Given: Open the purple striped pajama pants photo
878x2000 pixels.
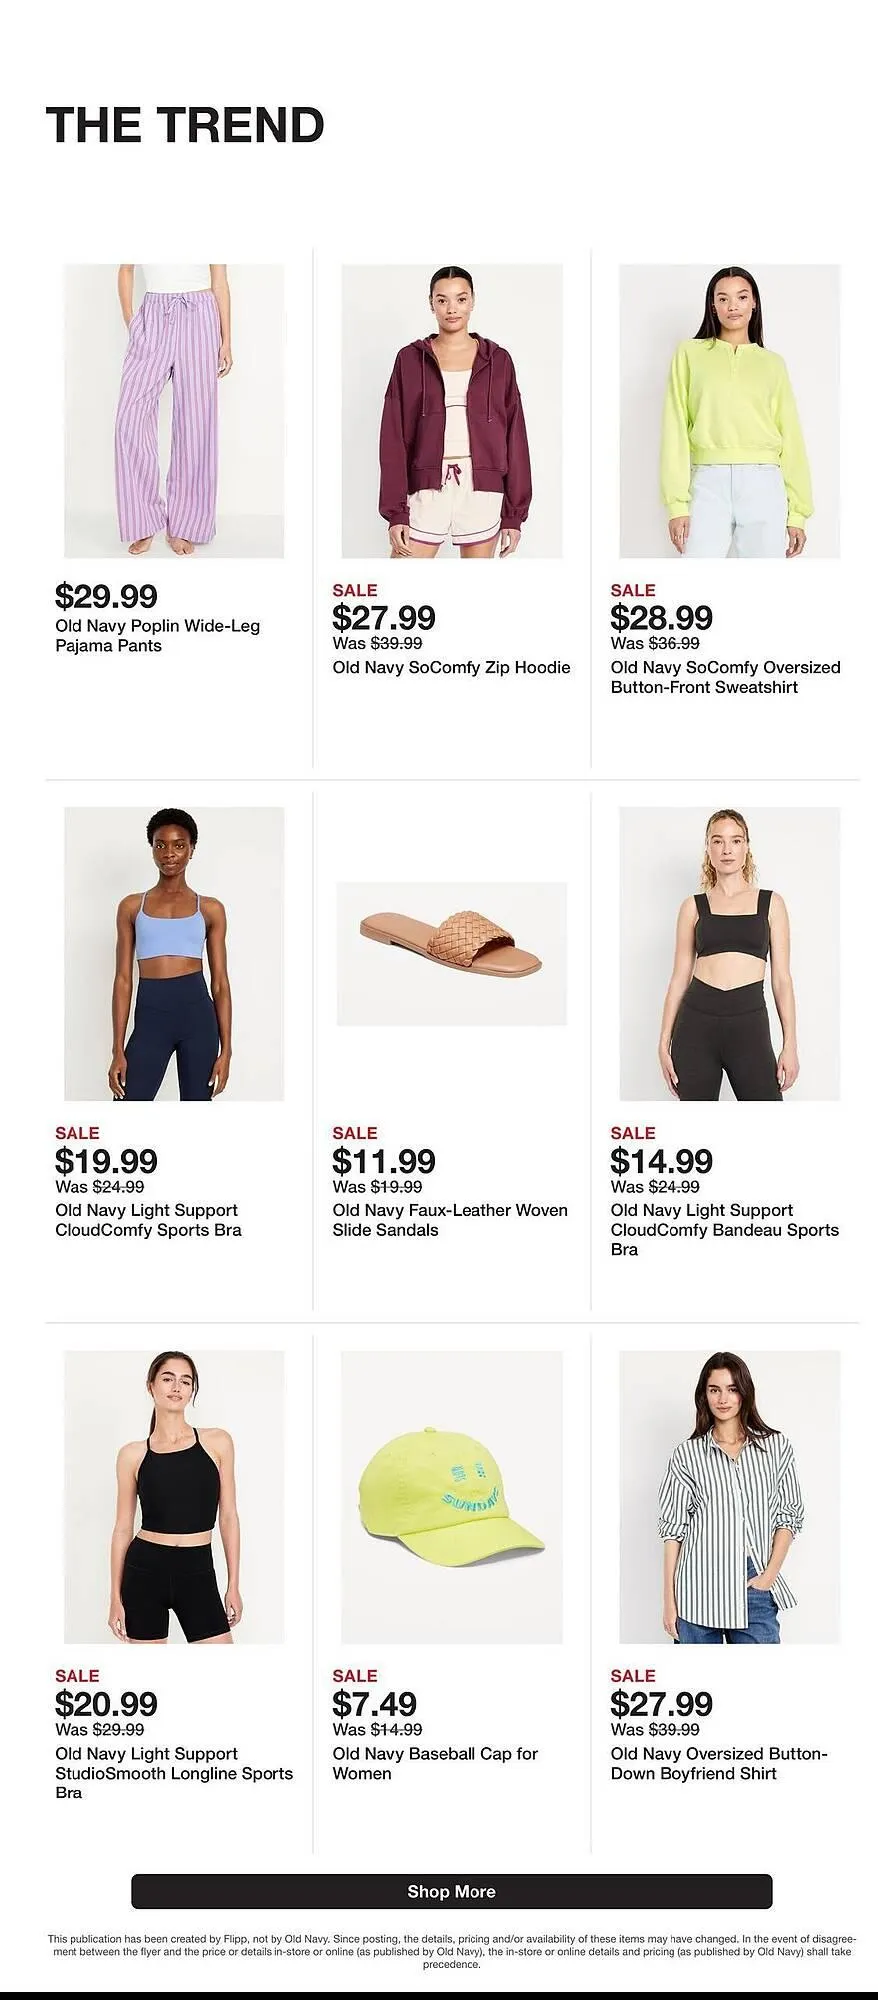Looking at the screenshot, I should click(x=174, y=411).
